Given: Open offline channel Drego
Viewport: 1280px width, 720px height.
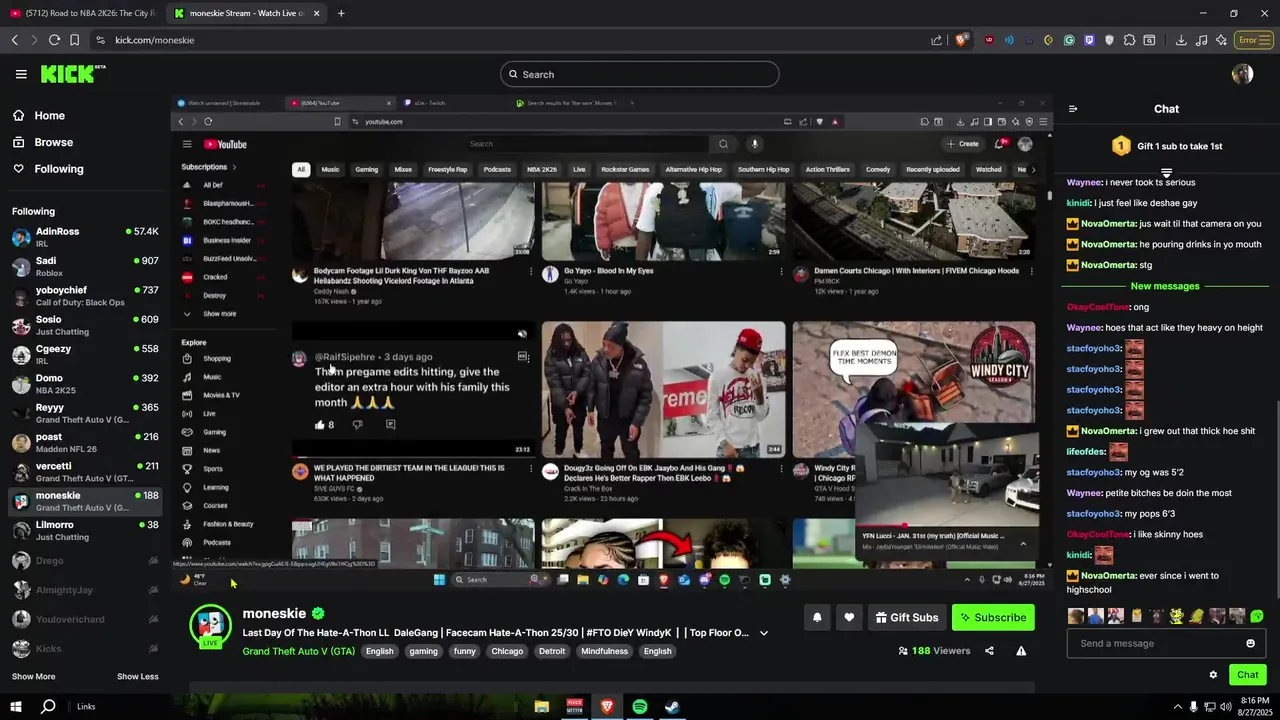Looking at the screenshot, I should pyautogui.click(x=85, y=561).
